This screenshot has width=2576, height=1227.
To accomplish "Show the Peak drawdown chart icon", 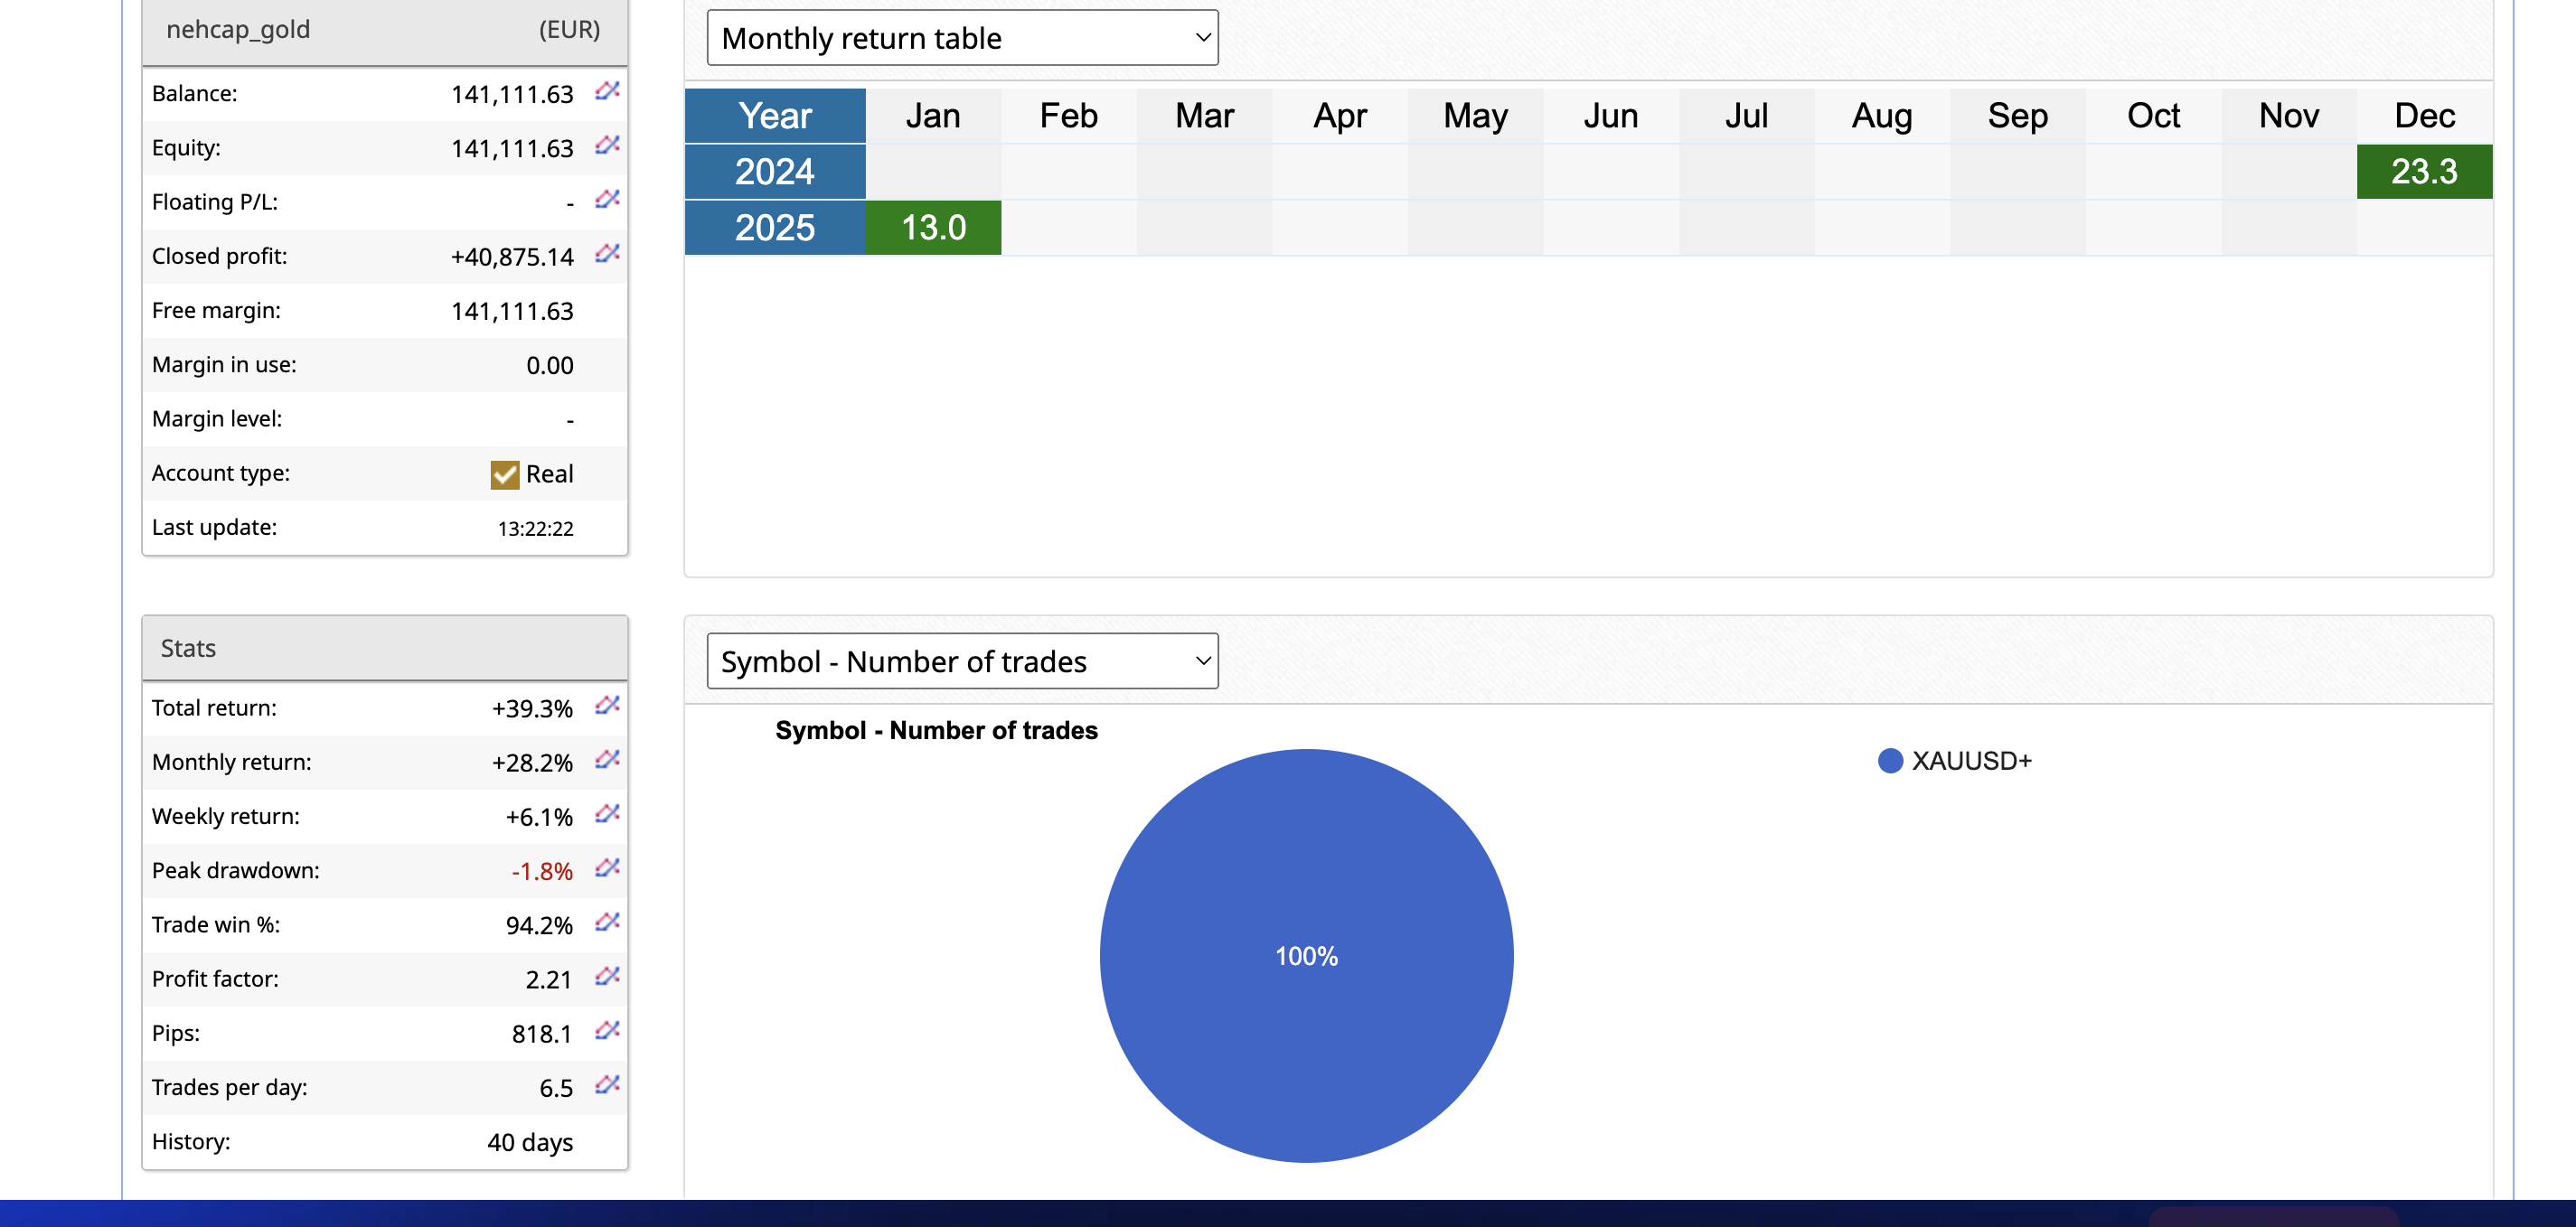I will click(x=607, y=867).
